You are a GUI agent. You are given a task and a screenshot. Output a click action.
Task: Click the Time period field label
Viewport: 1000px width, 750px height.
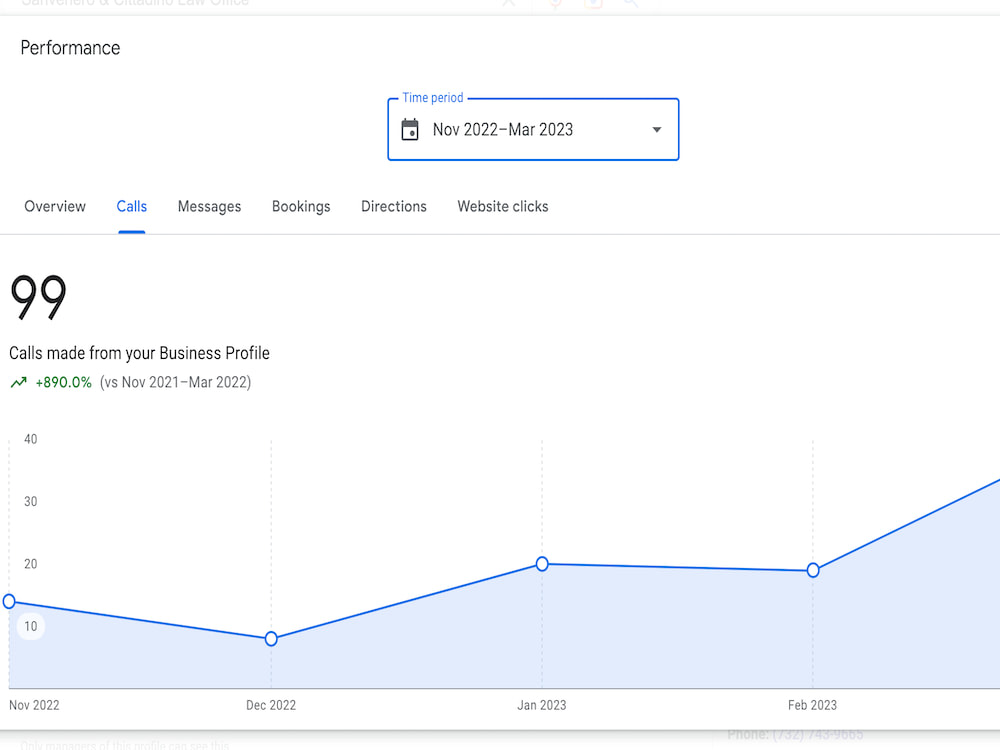(432, 98)
